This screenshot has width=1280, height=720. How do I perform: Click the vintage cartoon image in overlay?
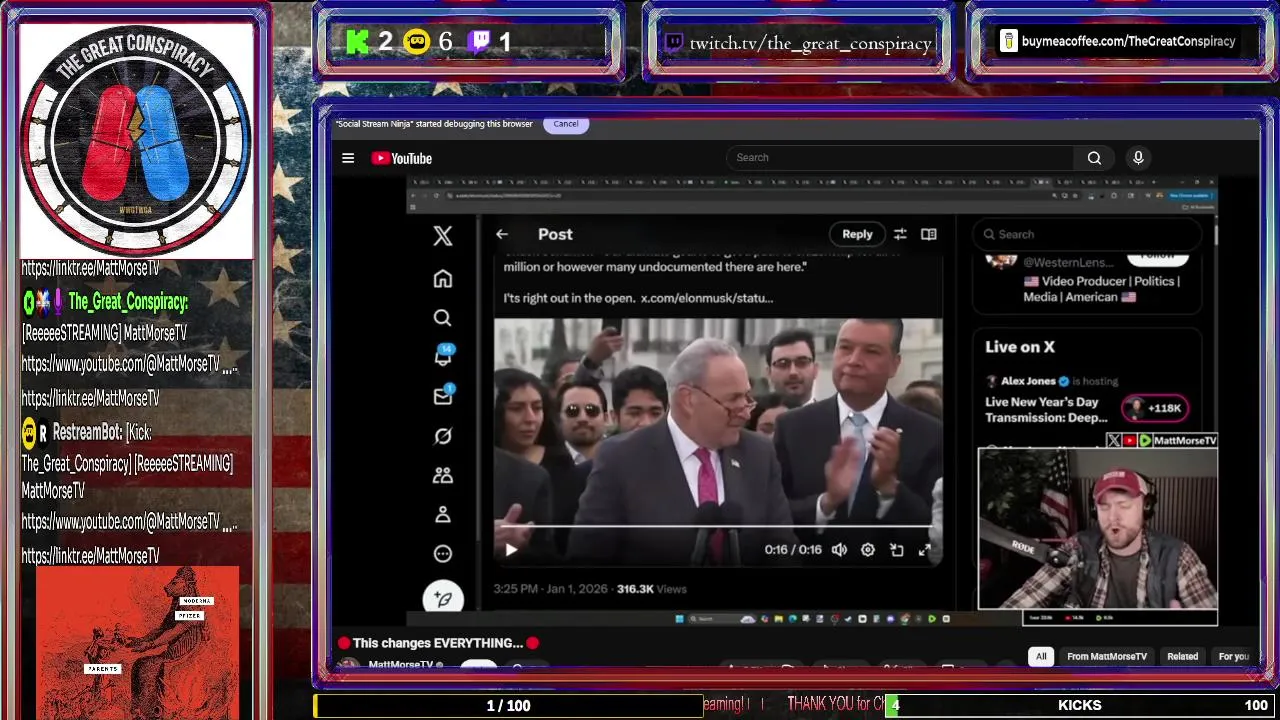(137, 642)
